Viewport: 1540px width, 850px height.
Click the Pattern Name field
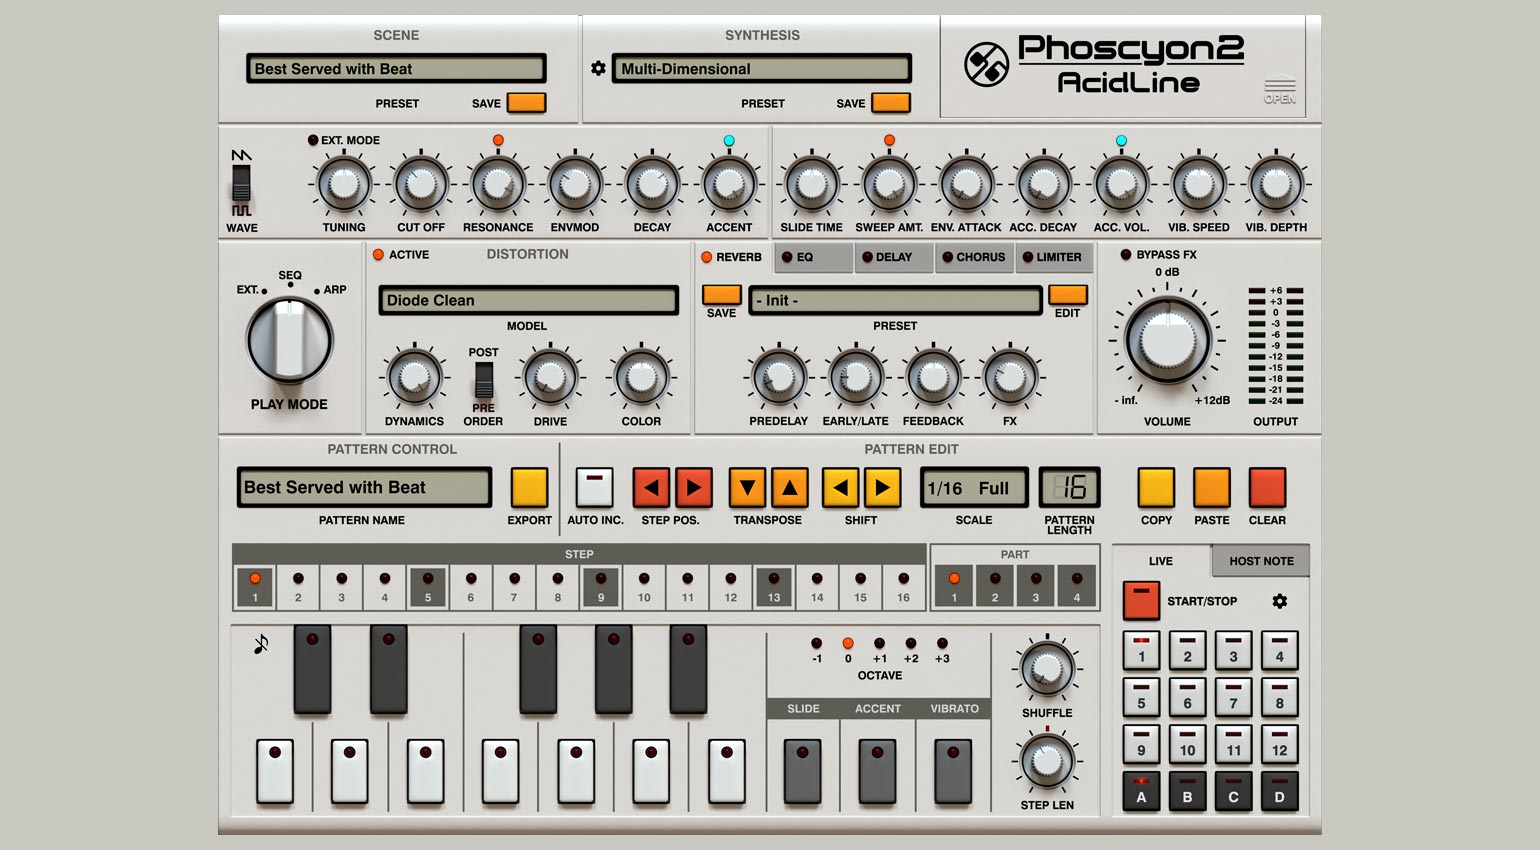[x=364, y=488]
